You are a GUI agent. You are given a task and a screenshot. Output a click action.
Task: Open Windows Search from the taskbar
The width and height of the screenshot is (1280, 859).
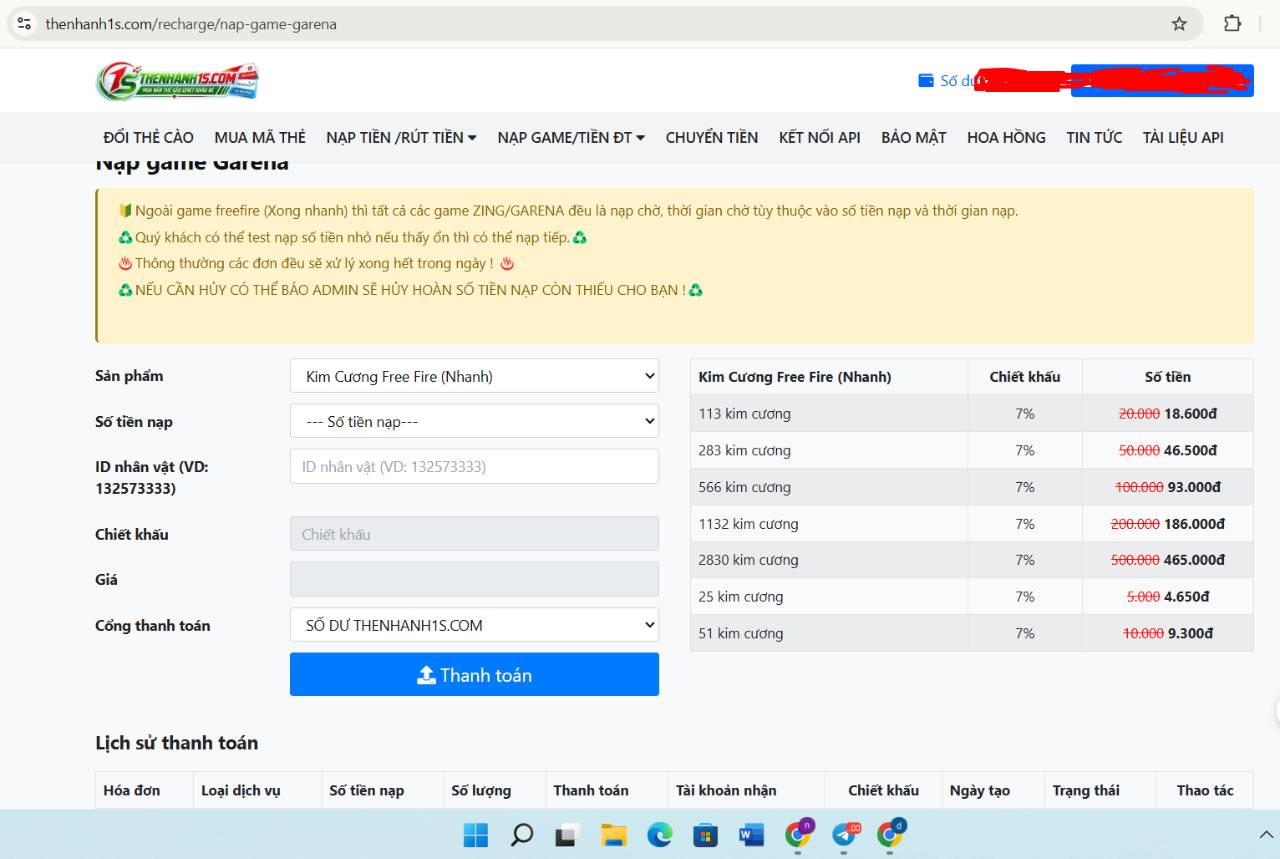coord(522,835)
